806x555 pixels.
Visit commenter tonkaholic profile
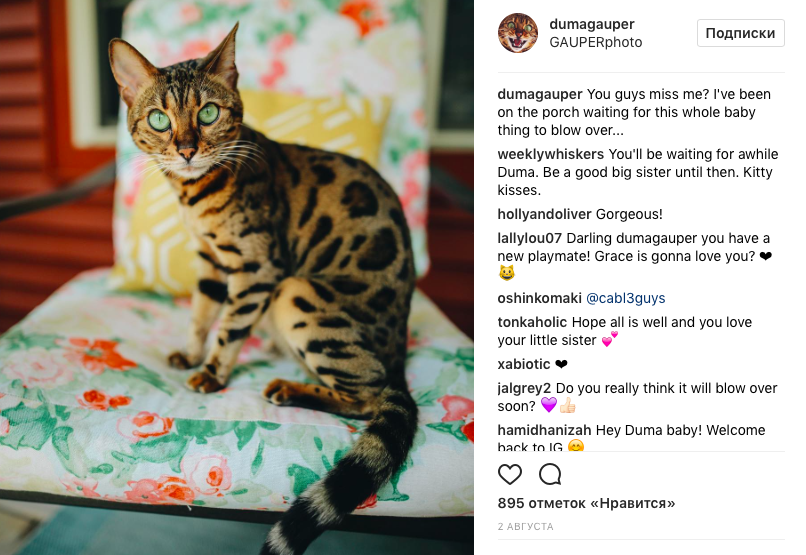(x=532, y=322)
